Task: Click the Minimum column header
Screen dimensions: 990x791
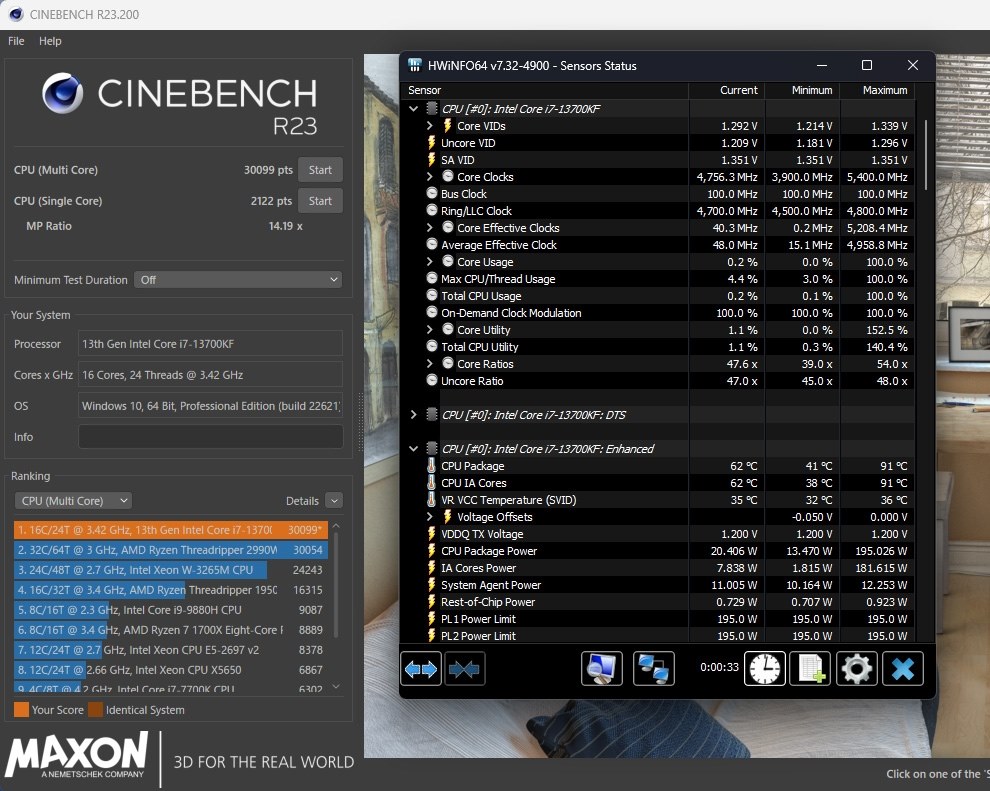Action: 802,90
